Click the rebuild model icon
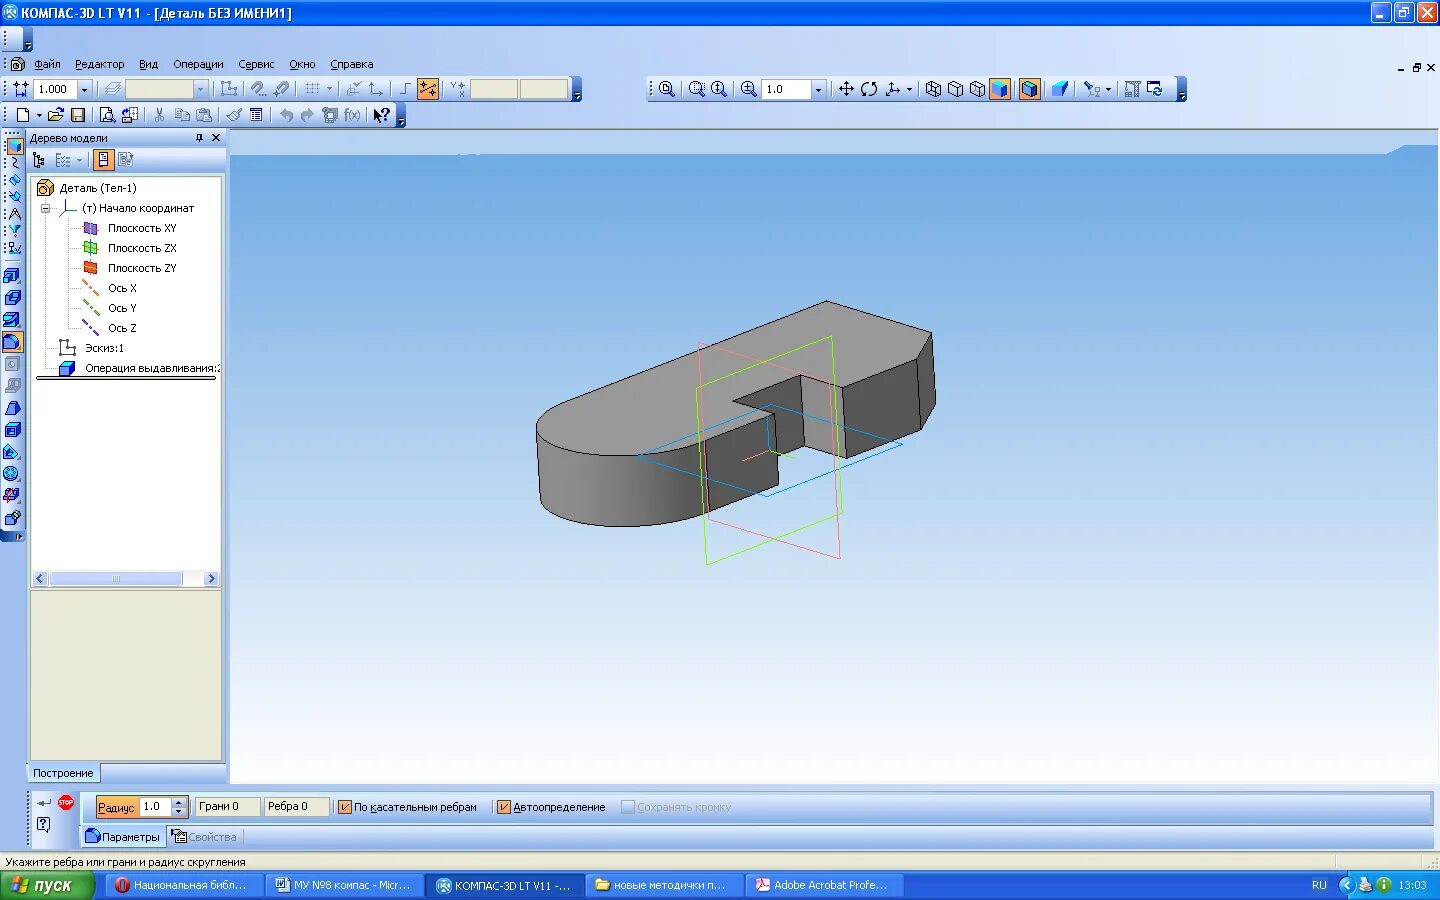Image resolution: width=1440 pixels, height=900 pixels. 1155,89
